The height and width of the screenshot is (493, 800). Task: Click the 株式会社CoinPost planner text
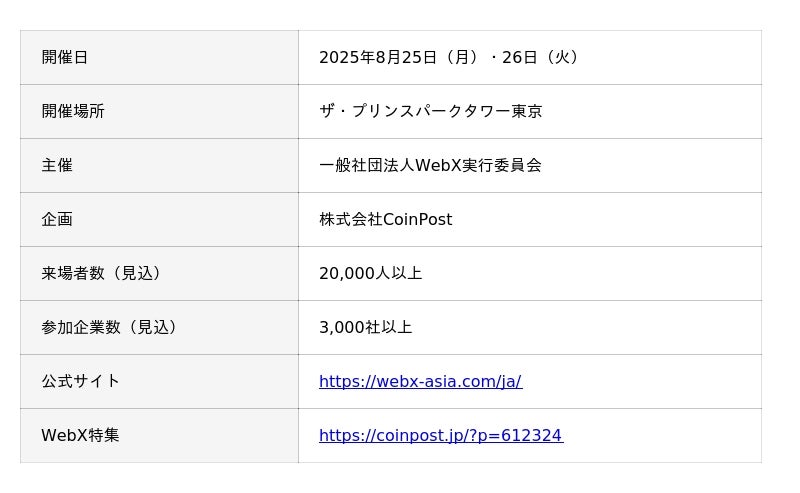385,219
